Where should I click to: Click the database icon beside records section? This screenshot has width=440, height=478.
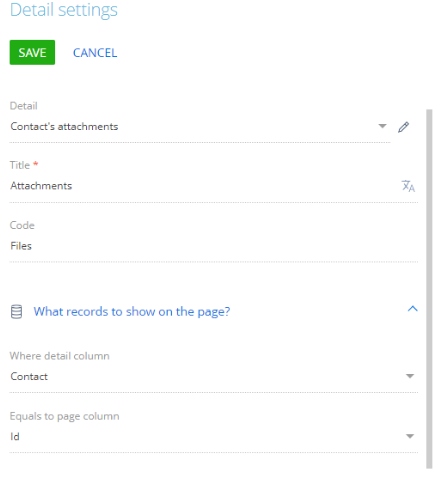[x=16, y=312]
